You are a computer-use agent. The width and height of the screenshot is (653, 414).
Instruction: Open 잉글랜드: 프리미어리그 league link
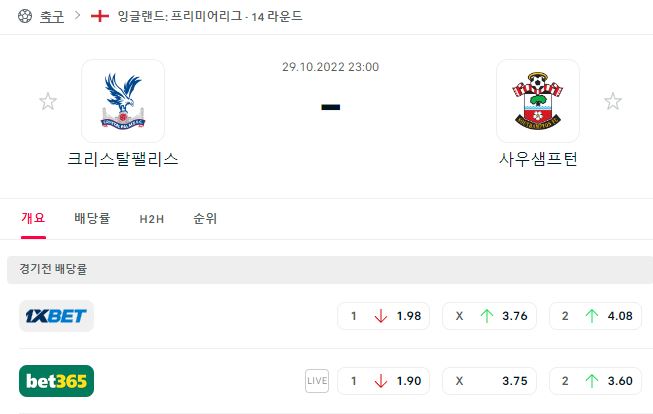(180, 16)
